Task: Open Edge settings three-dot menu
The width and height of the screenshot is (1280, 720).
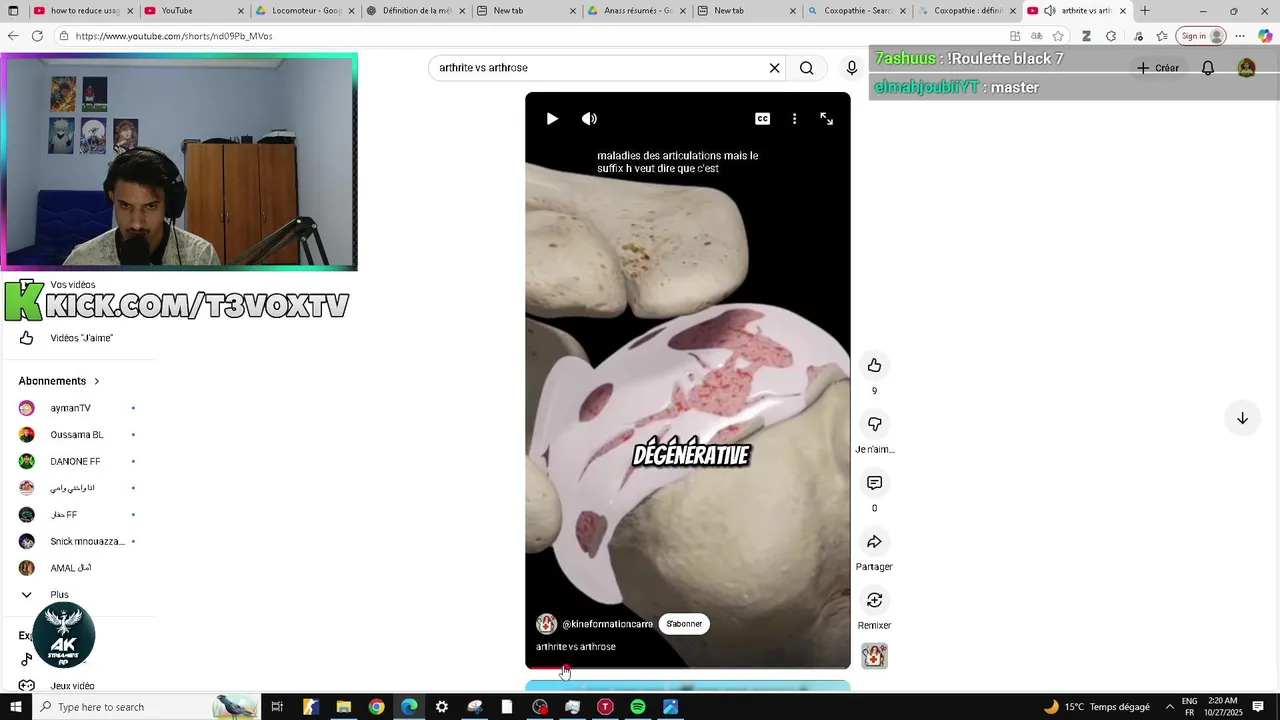Action: (1240, 36)
